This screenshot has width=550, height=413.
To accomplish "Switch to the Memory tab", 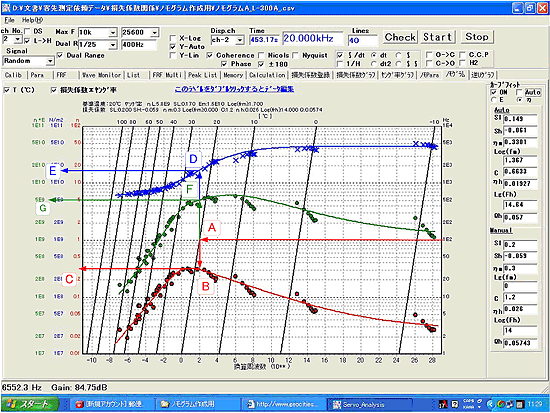I will (233, 75).
